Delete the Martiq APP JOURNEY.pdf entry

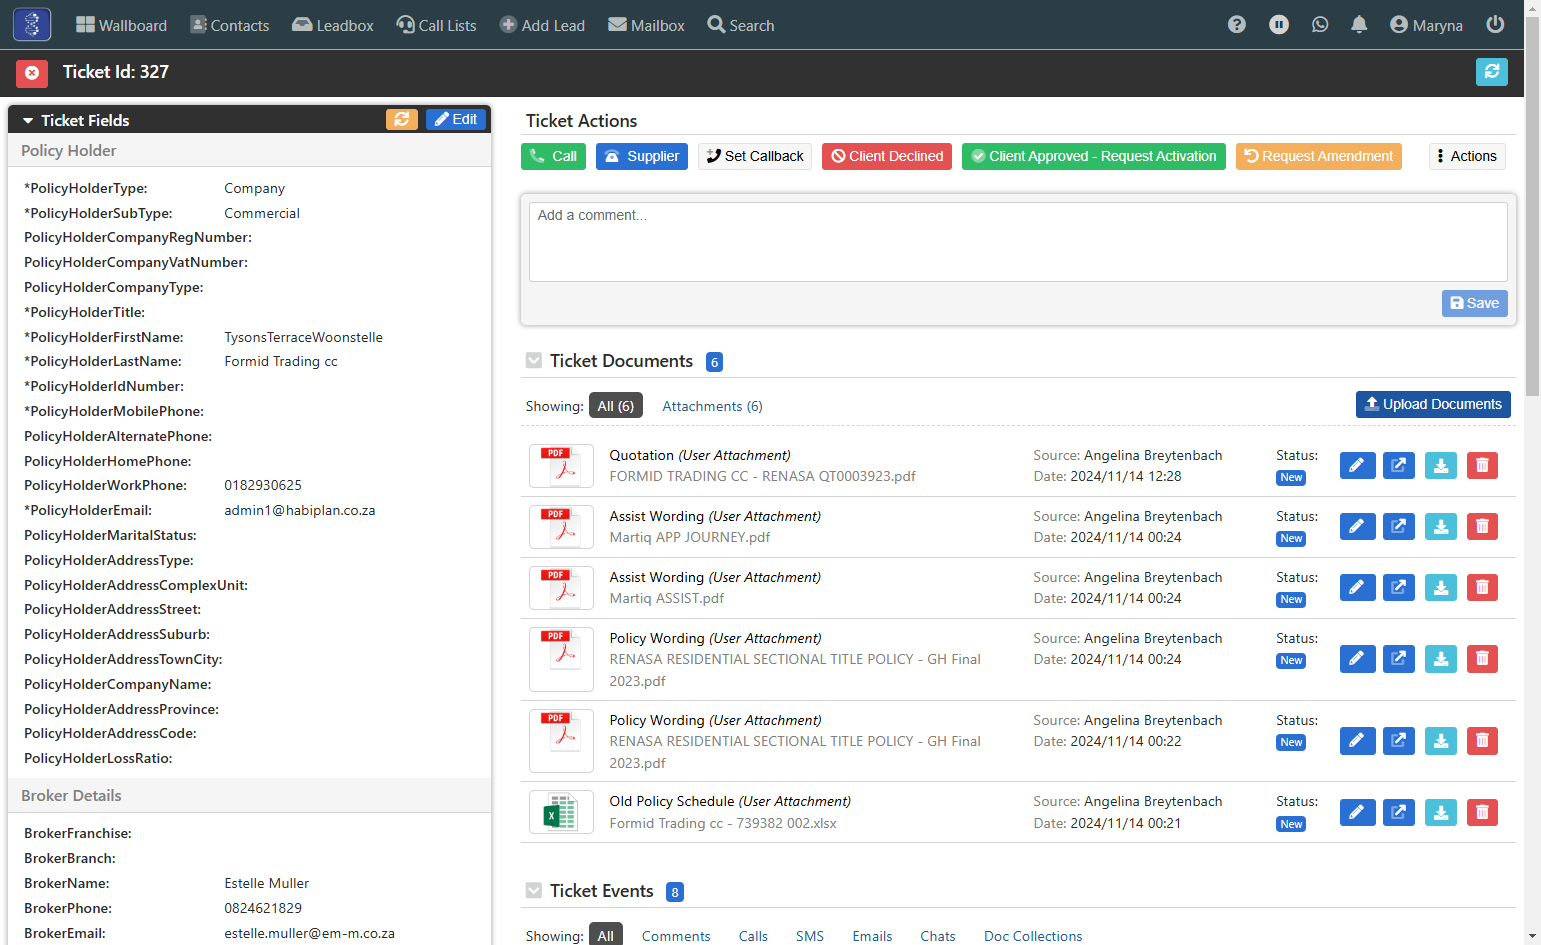1482,526
